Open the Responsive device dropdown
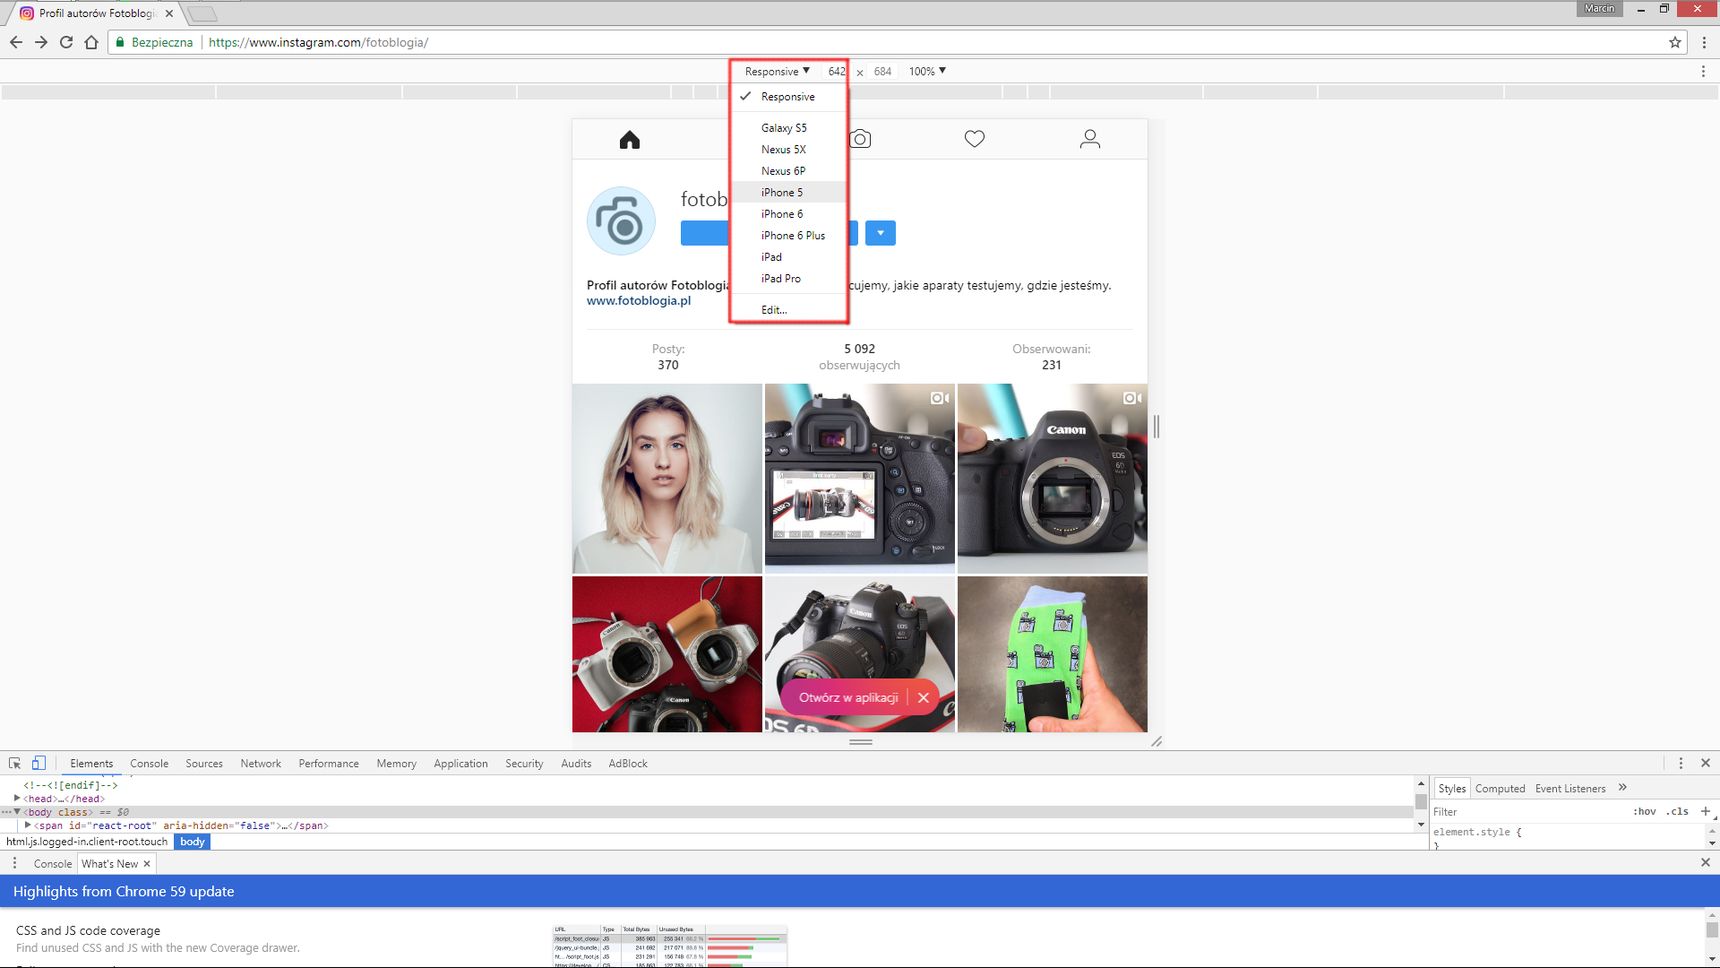The image size is (1720, 968). 777,71
